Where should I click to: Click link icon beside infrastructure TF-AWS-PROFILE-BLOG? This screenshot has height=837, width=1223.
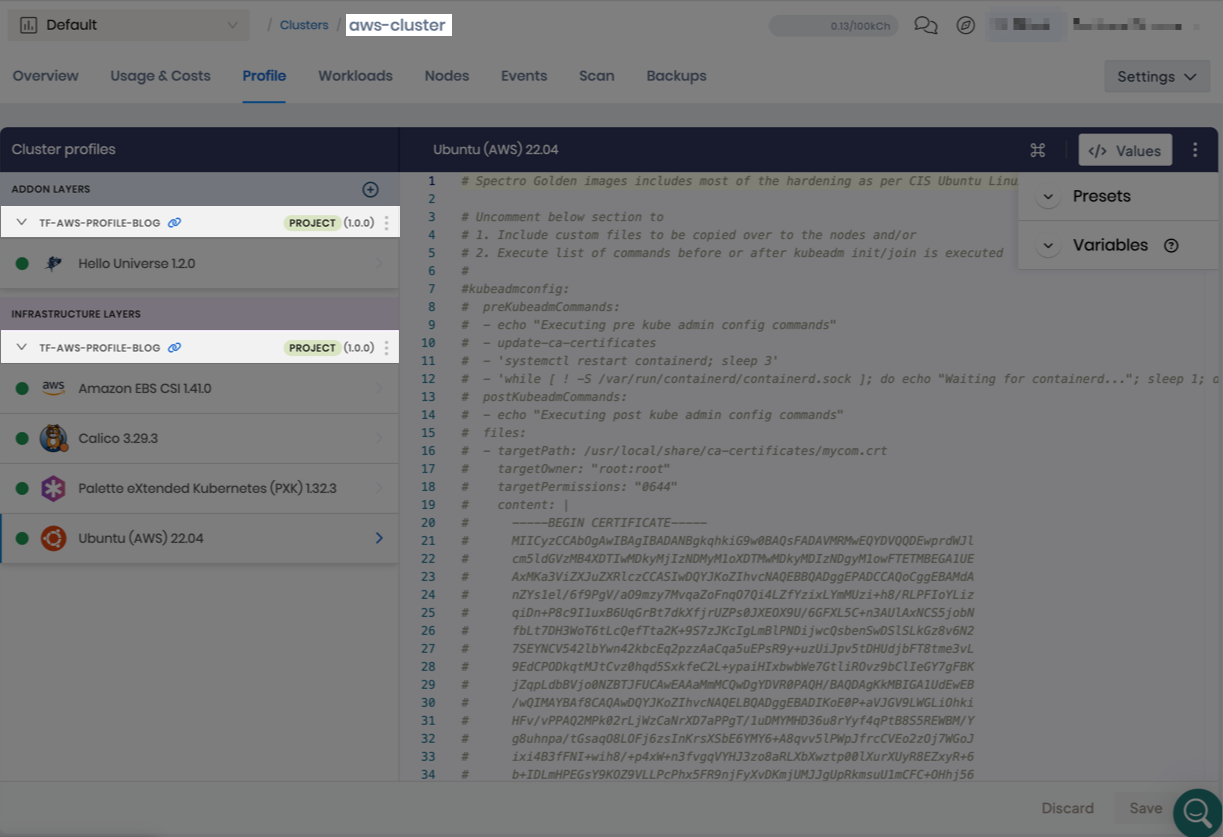click(x=174, y=348)
